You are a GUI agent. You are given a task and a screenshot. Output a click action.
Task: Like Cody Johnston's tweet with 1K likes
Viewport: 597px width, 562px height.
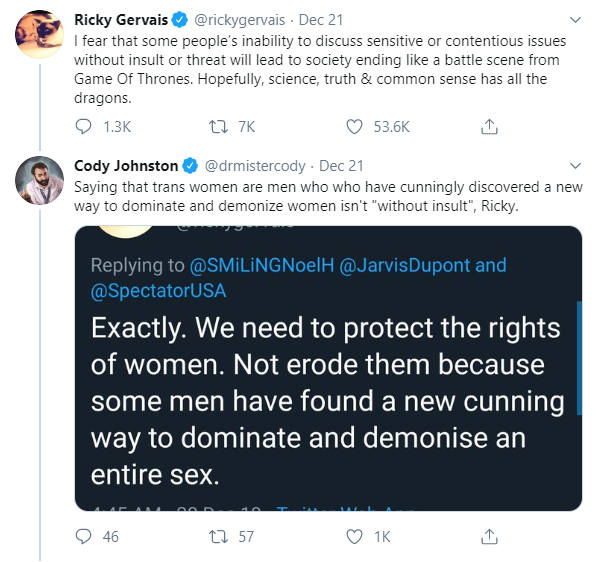click(x=354, y=536)
